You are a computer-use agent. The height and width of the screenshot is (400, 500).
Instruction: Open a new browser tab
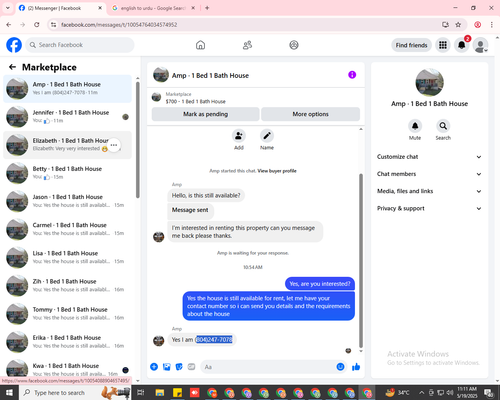207,8
